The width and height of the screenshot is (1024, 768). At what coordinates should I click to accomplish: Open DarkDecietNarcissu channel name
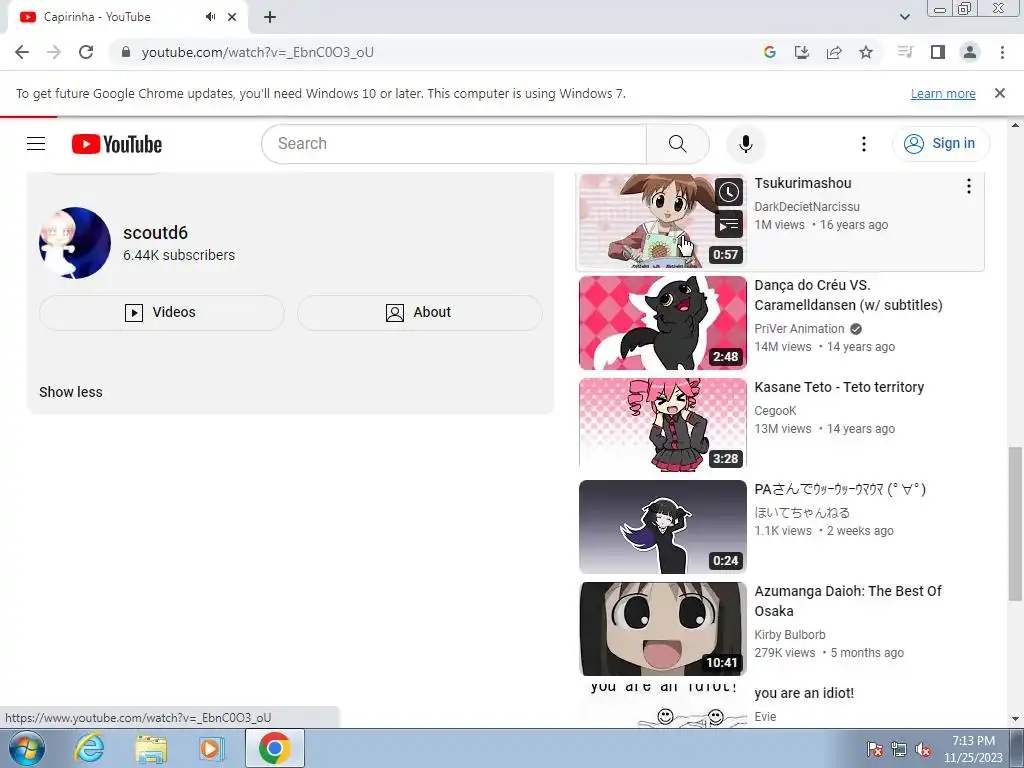click(x=807, y=206)
